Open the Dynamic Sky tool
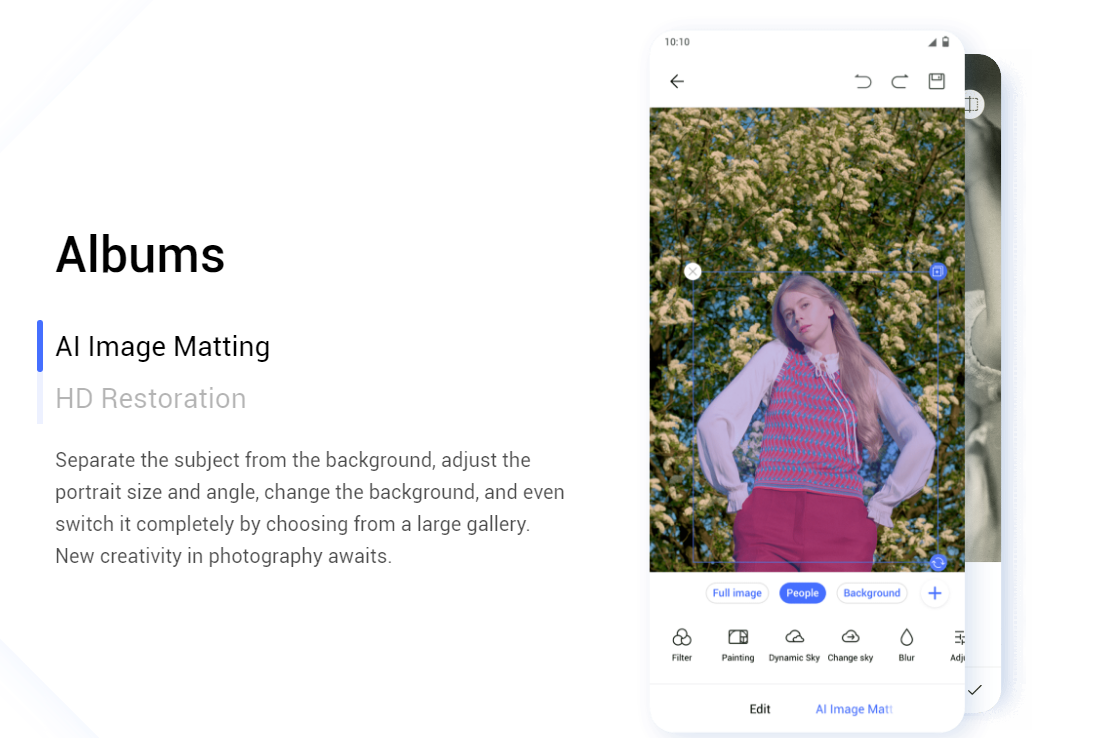Viewport: 1107px width, 738px height. coord(794,644)
